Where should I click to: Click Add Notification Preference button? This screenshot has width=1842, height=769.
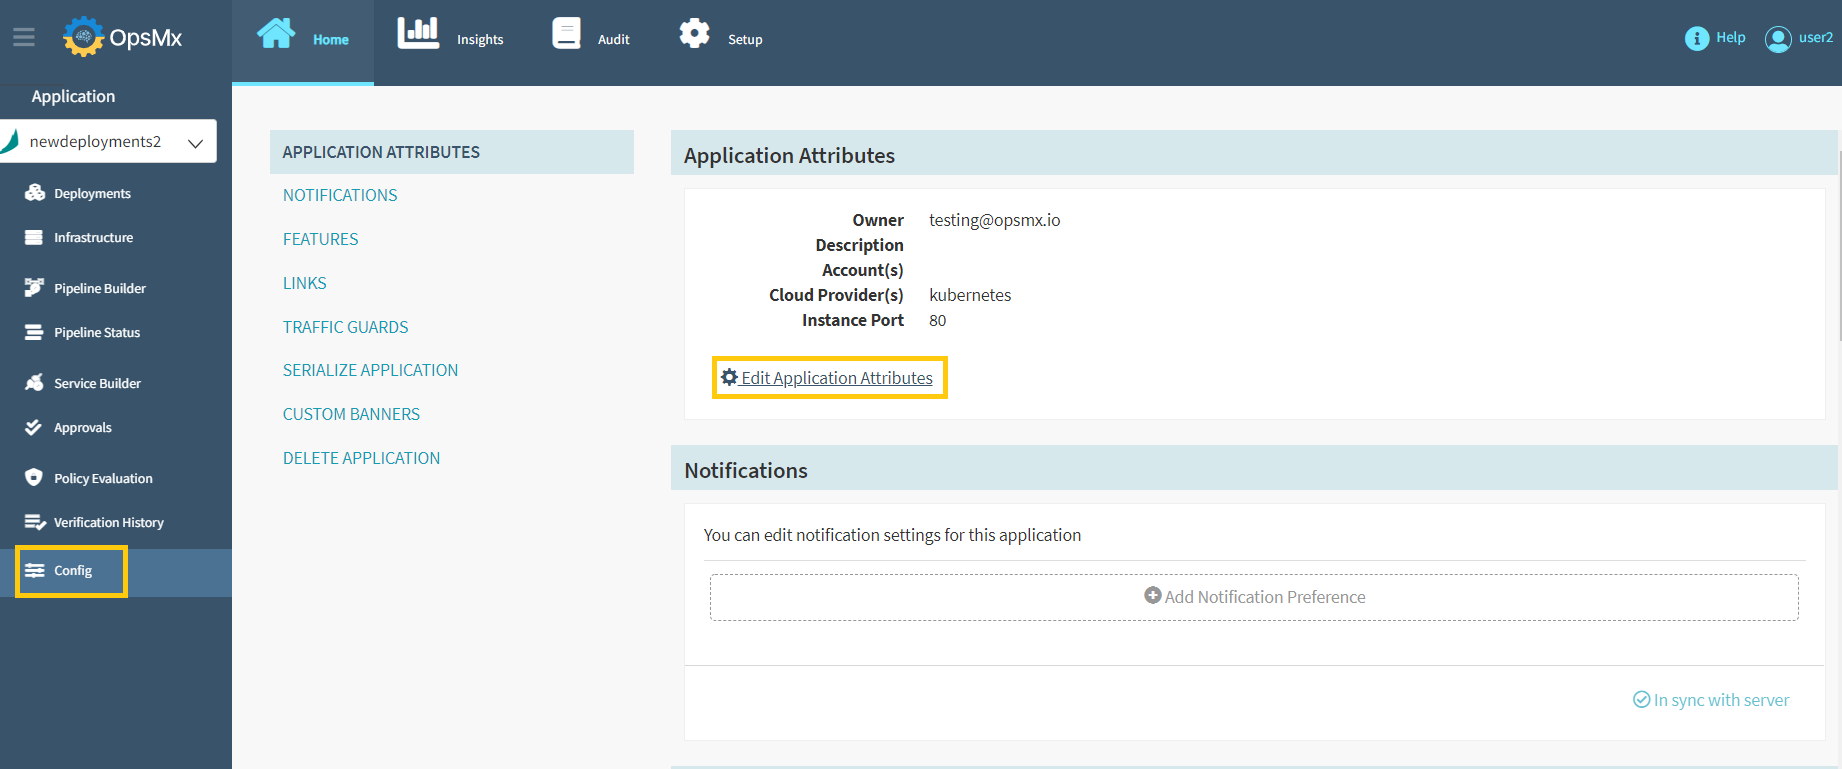(x=1254, y=597)
